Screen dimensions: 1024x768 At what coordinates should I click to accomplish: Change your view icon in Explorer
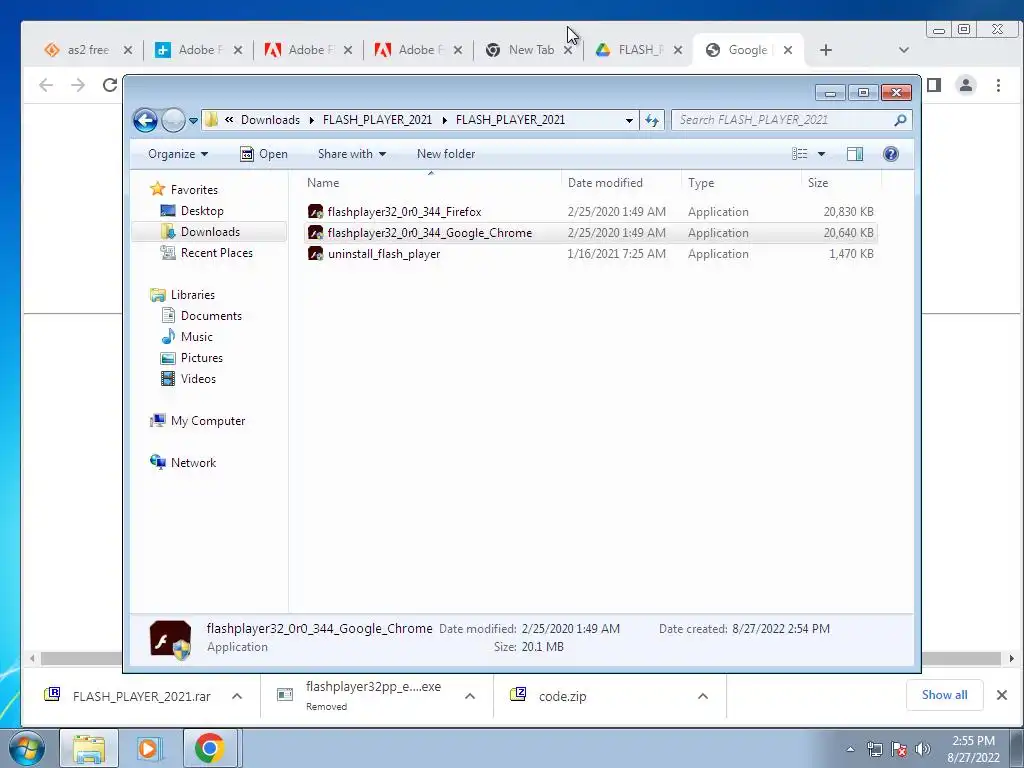click(800, 154)
